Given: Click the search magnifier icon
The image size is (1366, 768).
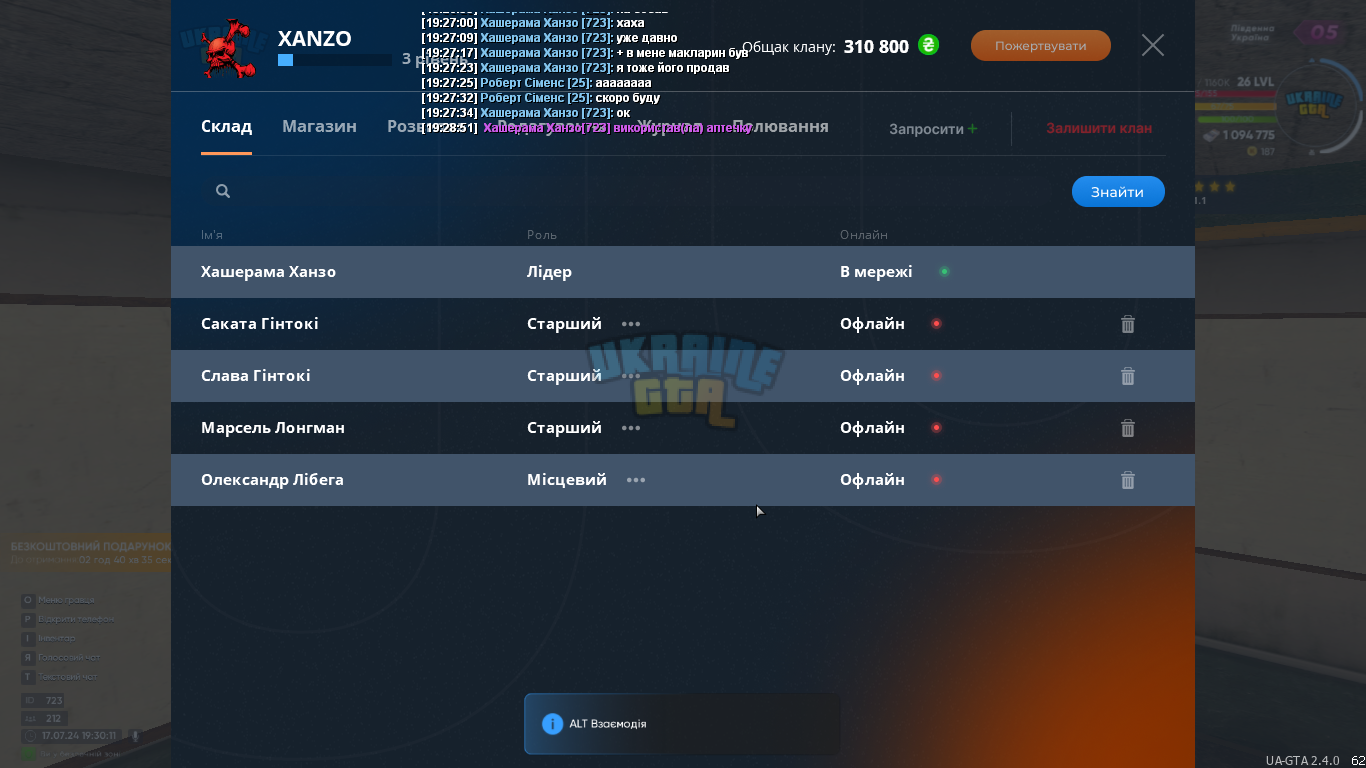Looking at the screenshot, I should click(223, 191).
